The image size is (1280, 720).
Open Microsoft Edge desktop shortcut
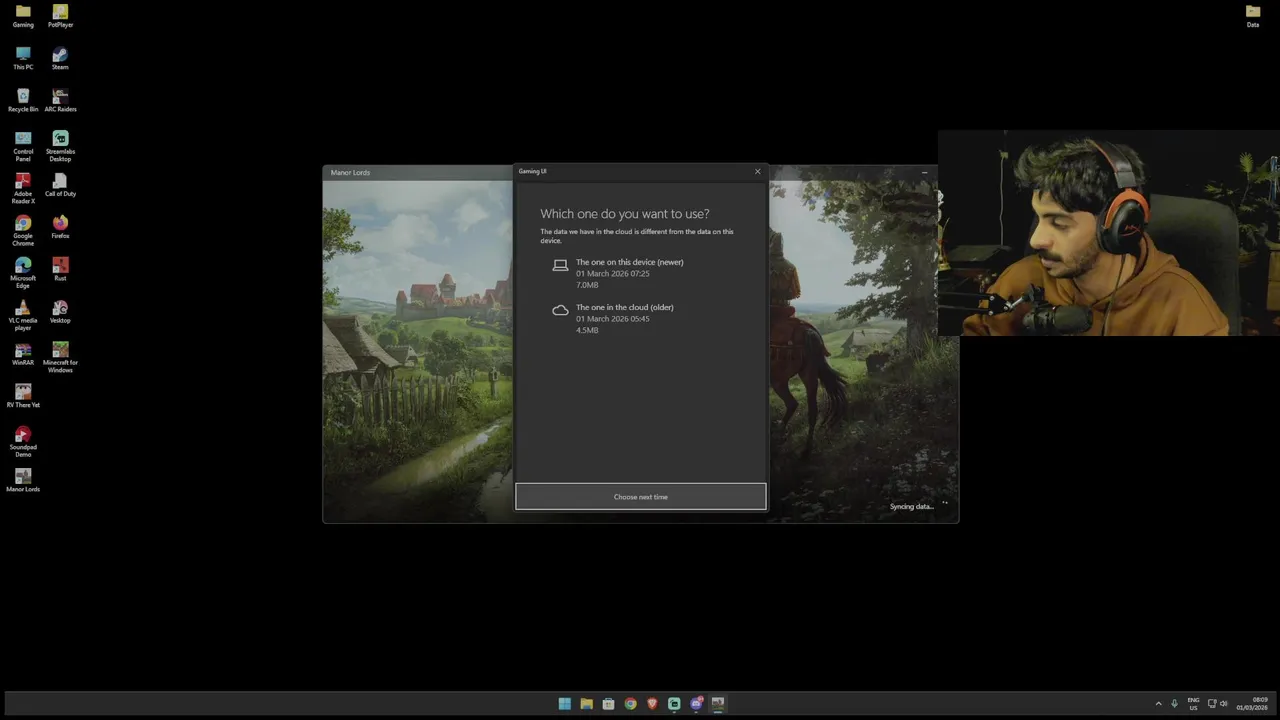coord(23,273)
